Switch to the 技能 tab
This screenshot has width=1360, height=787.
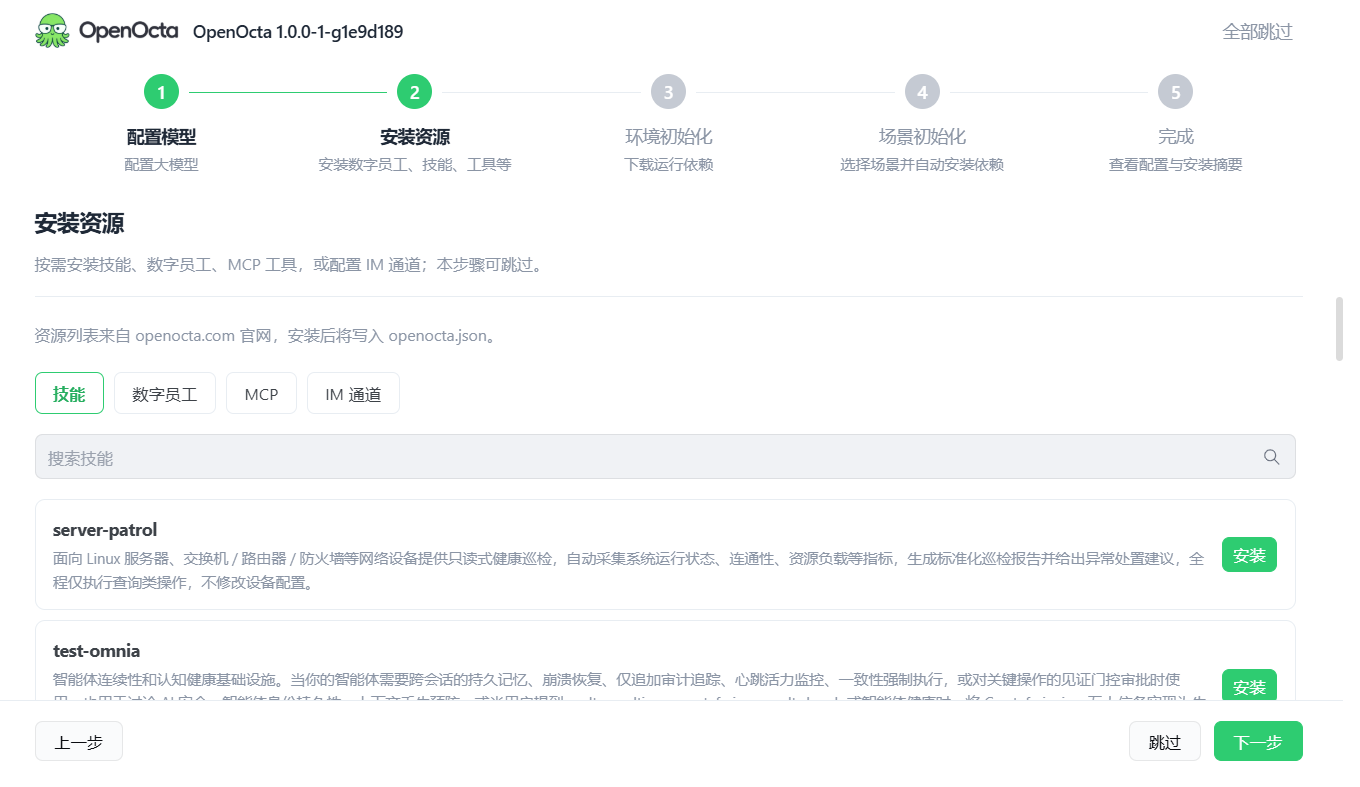69,394
